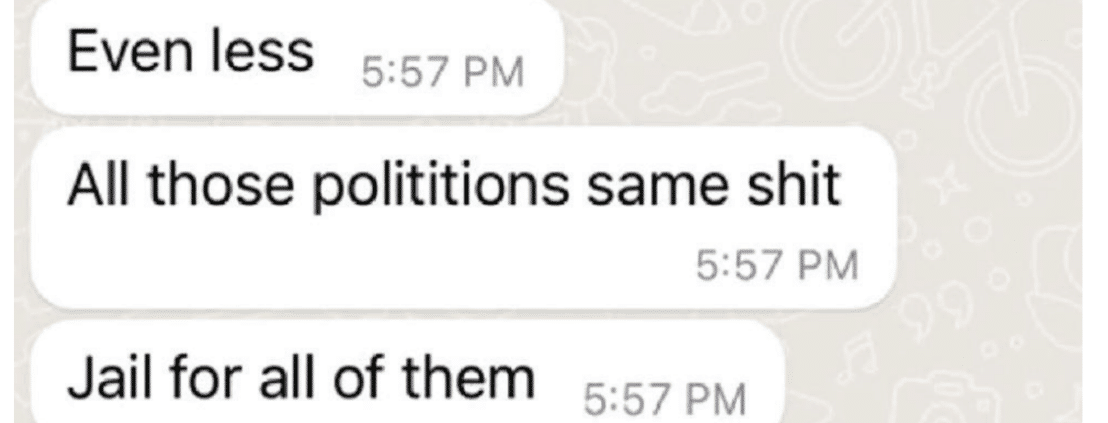Click the sparkle star doodle on the wallpaper

coord(945,181)
